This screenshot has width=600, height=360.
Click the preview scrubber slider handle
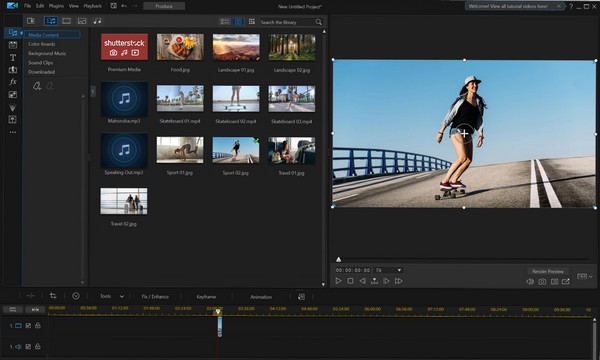click(x=338, y=259)
